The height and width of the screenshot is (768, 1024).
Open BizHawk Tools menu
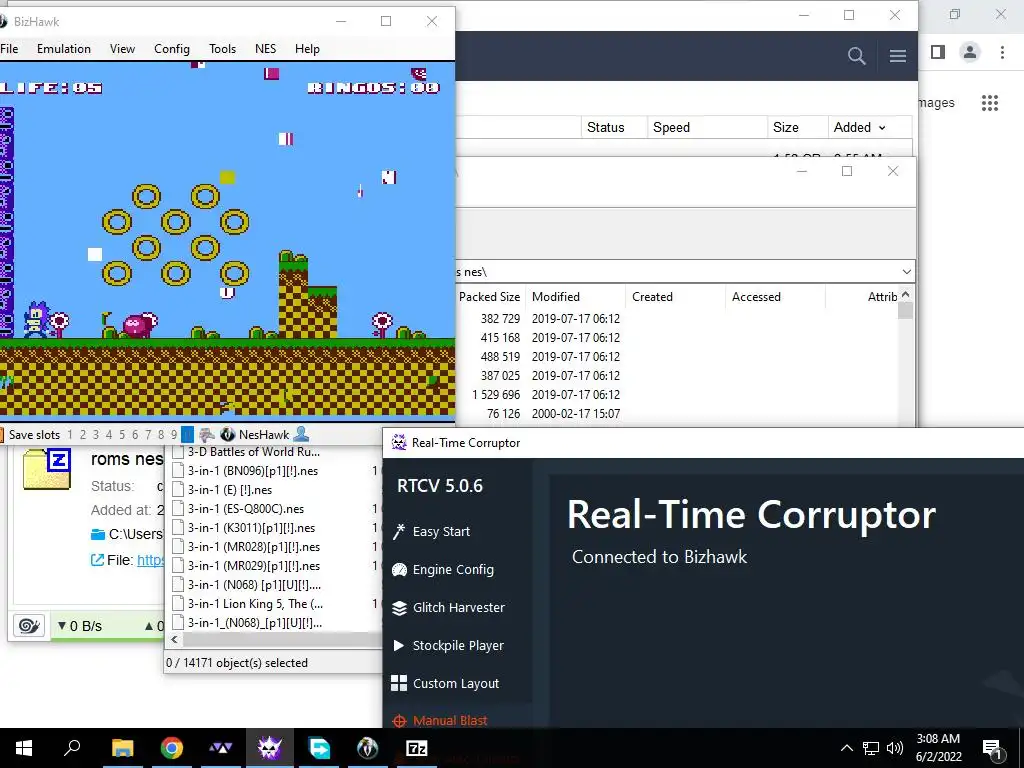(222, 49)
